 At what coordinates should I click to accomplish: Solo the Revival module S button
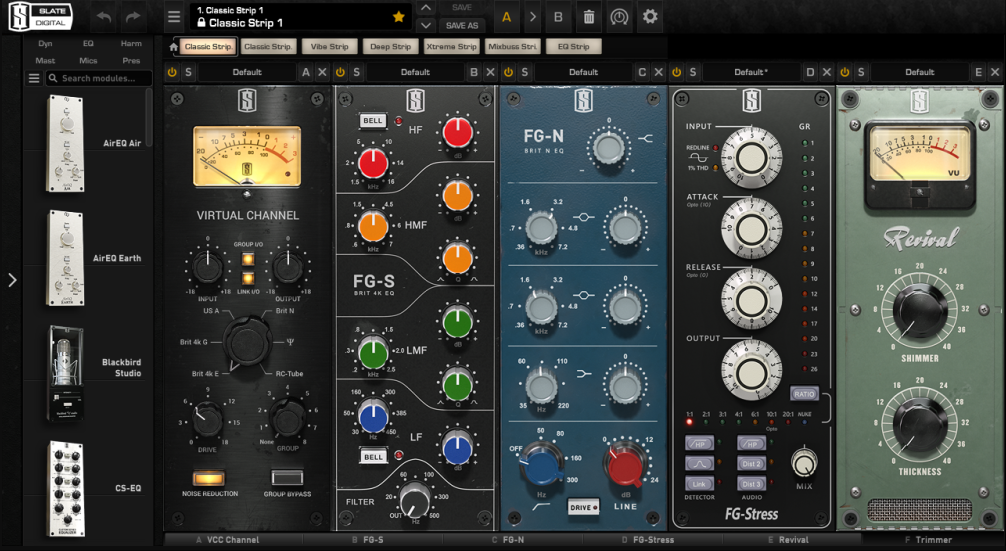[860, 72]
